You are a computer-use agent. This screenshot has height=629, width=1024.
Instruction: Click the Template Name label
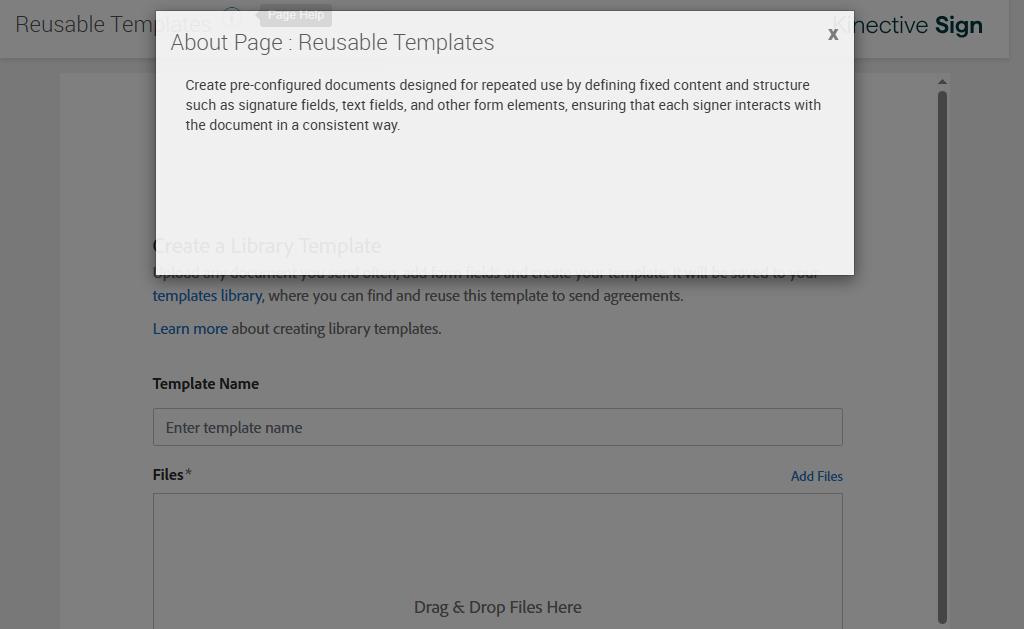point(205,384)
